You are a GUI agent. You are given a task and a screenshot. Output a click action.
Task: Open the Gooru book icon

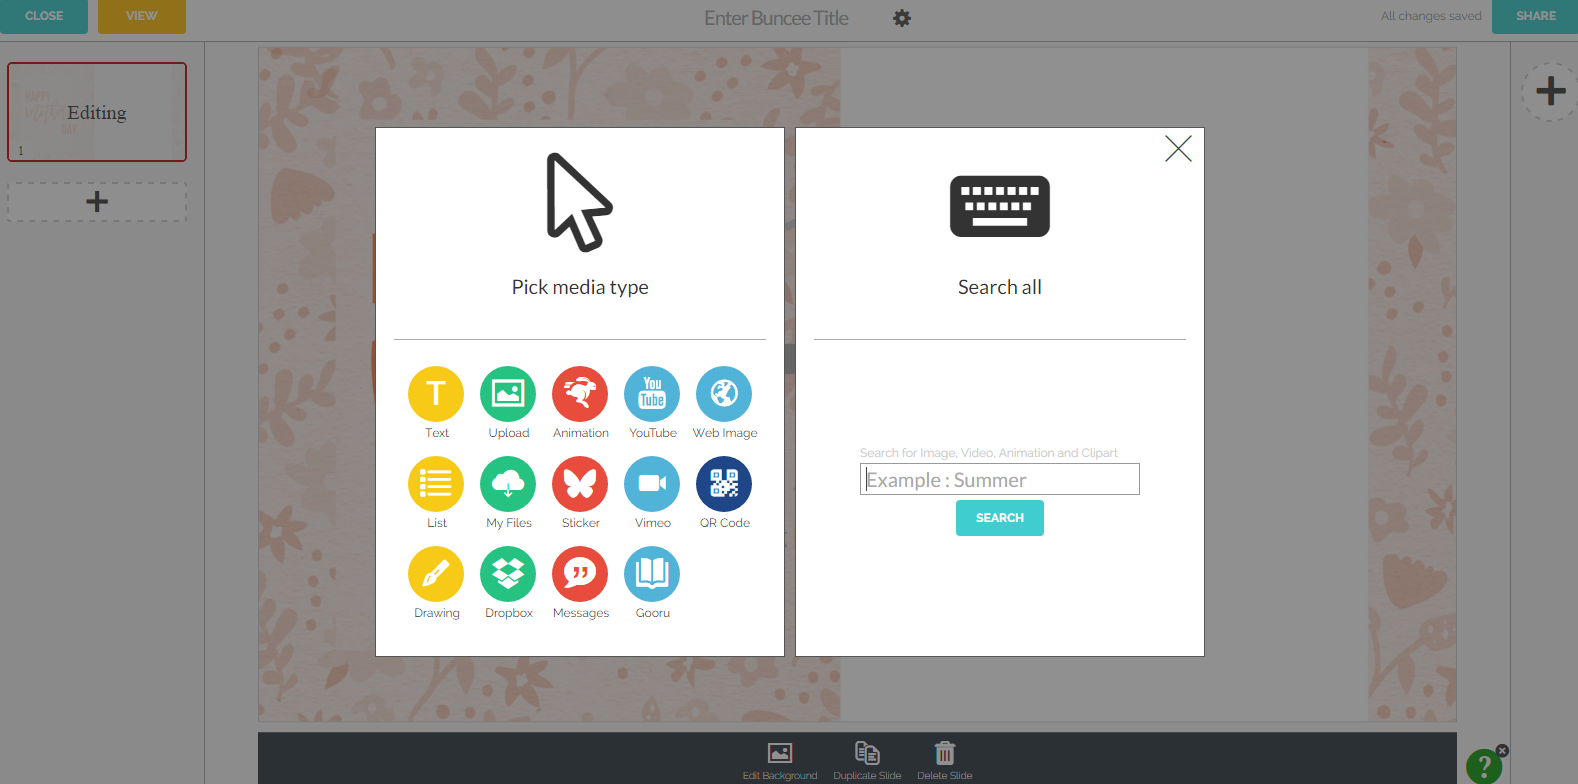[652, 574]
